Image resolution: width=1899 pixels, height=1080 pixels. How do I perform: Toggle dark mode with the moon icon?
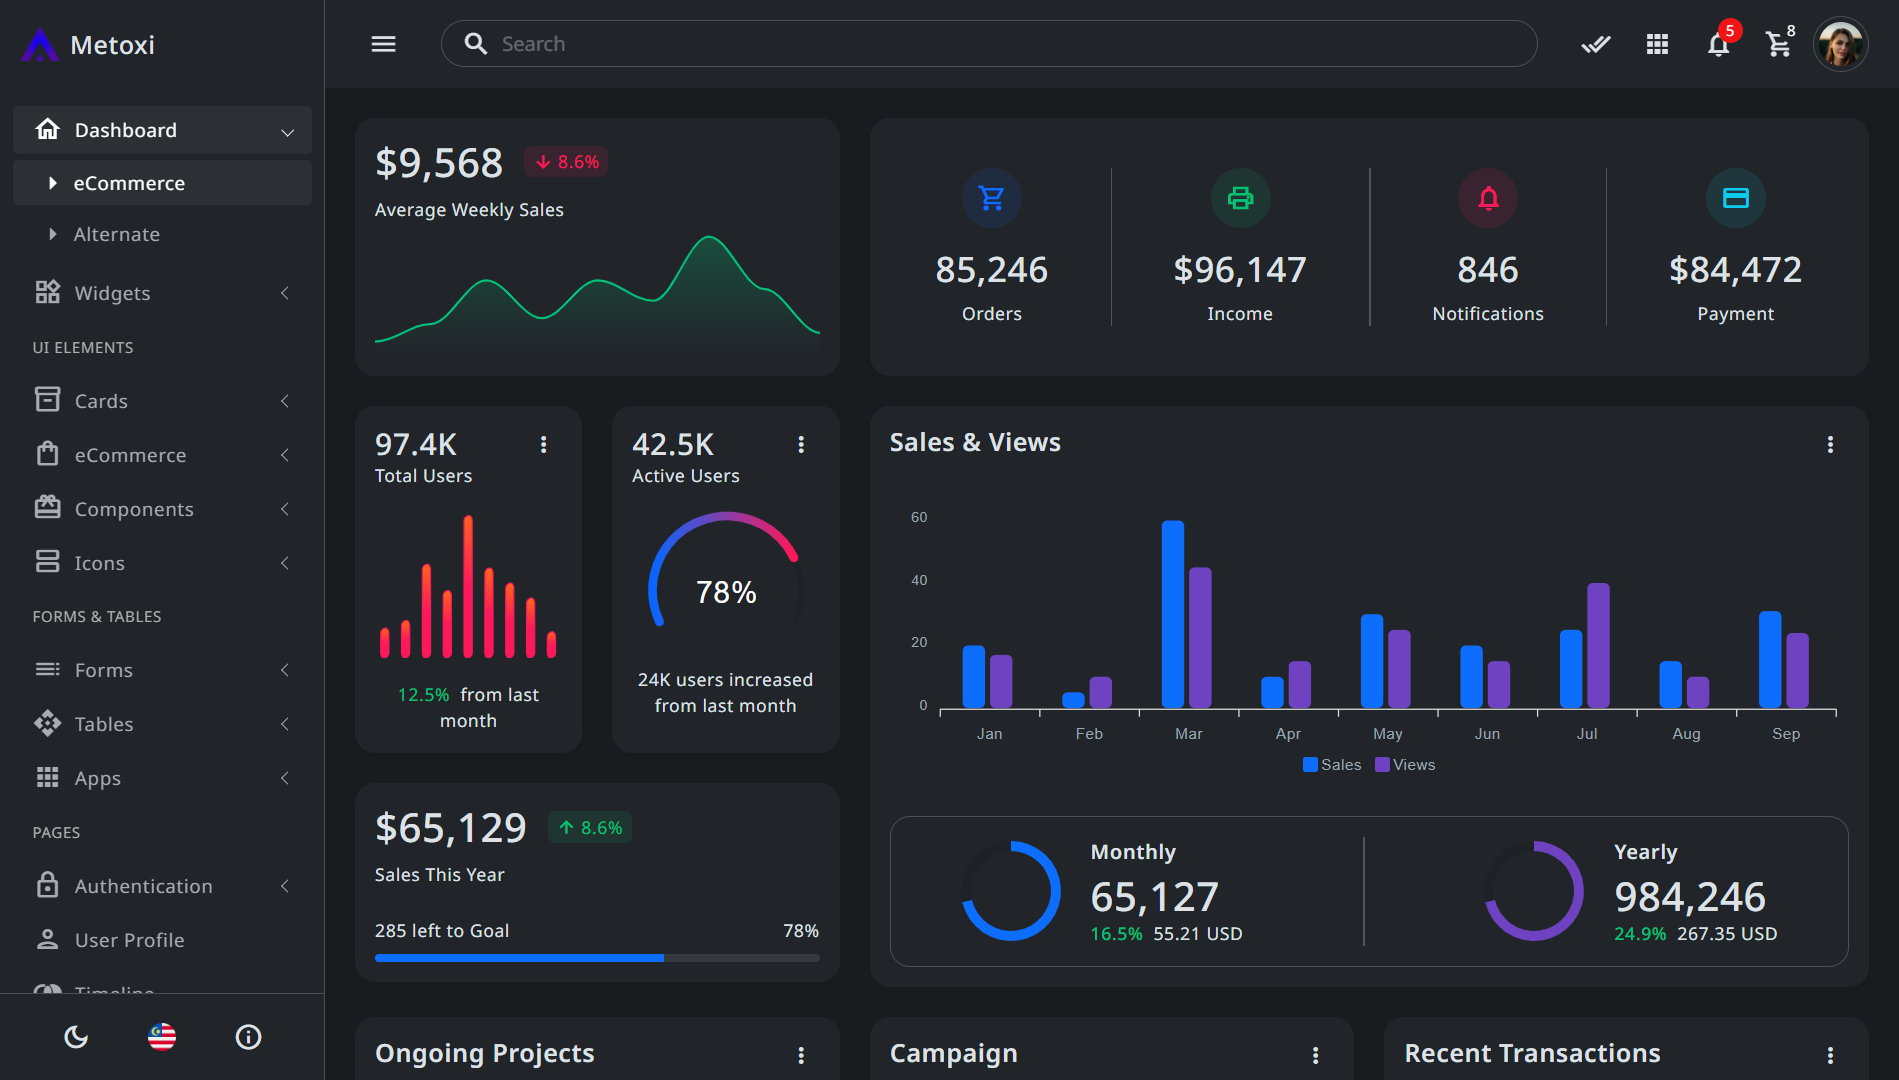(76, 1037)
